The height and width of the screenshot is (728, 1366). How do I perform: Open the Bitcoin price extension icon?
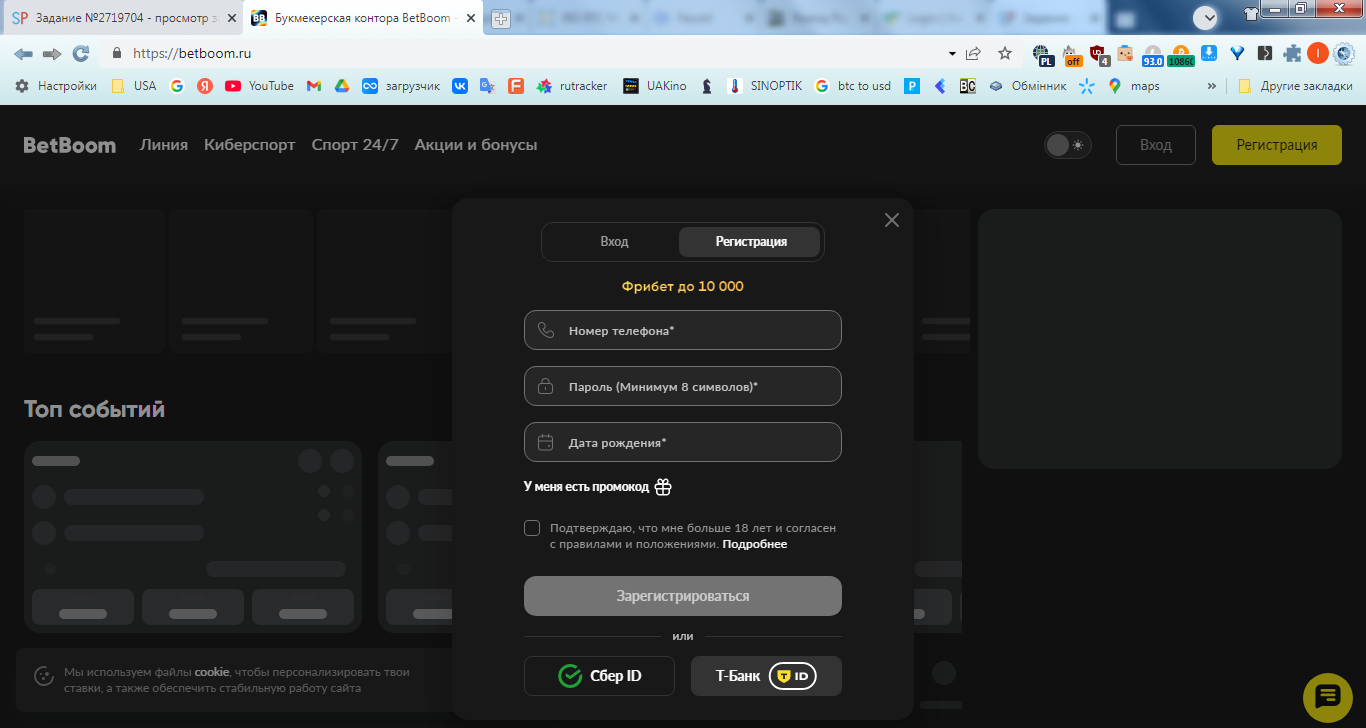1181,55
